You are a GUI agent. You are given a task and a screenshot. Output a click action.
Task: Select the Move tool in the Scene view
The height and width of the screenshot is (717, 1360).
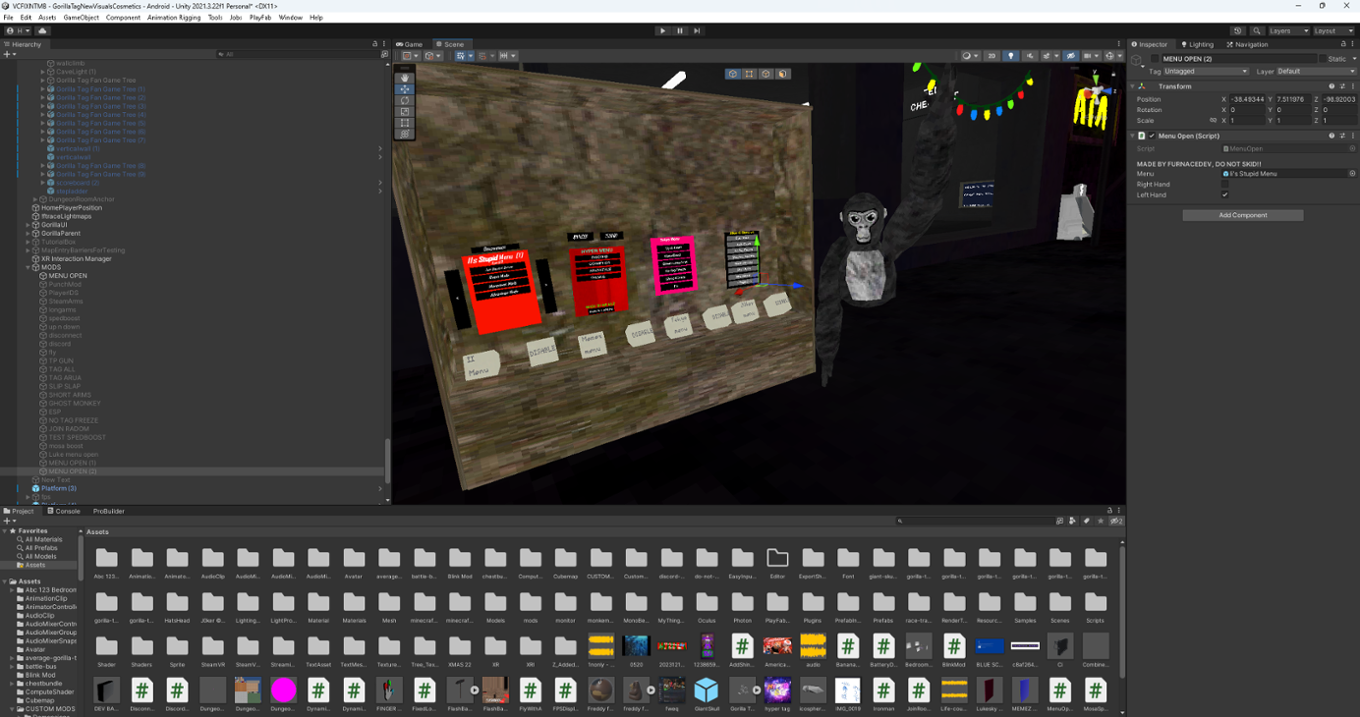405,89
